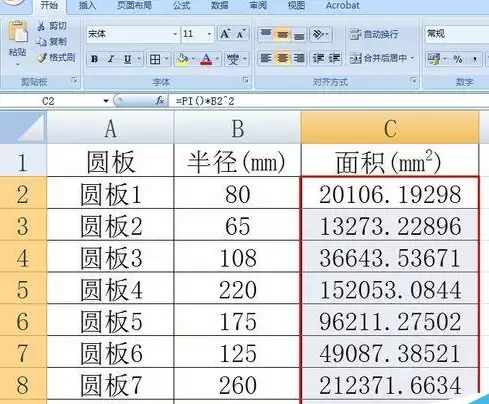Open the Merge and Center dropdown arrow

(413, 58)
